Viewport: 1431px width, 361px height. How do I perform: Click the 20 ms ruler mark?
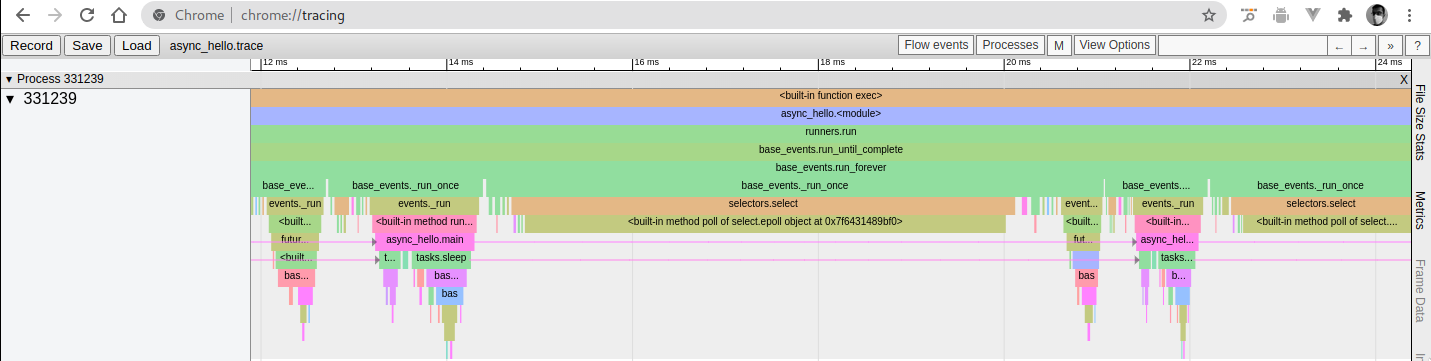click(x=1018, y=62)
